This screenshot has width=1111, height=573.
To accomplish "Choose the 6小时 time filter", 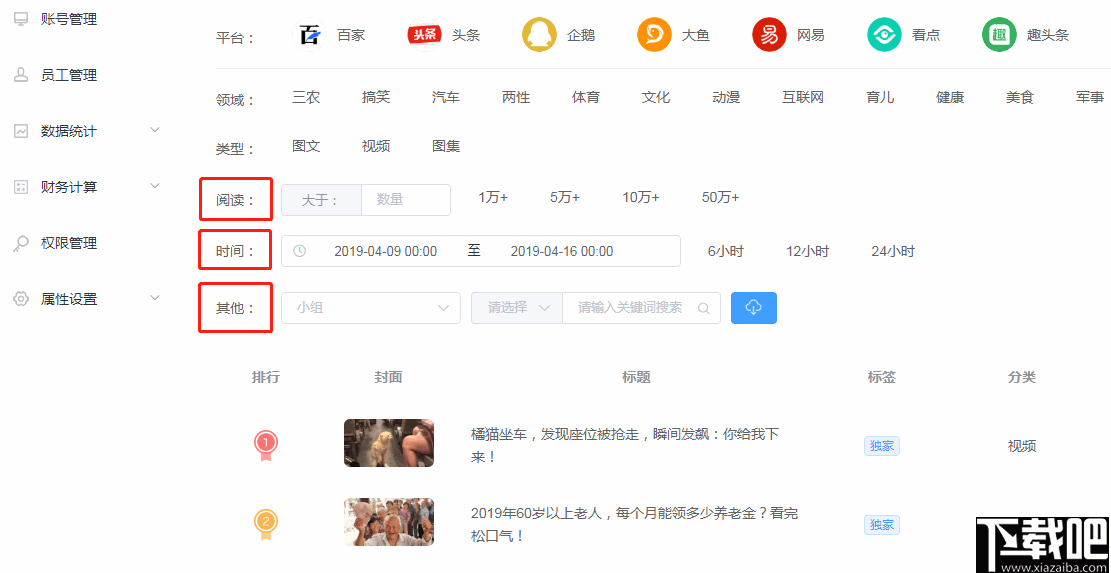I will point(726,251).
